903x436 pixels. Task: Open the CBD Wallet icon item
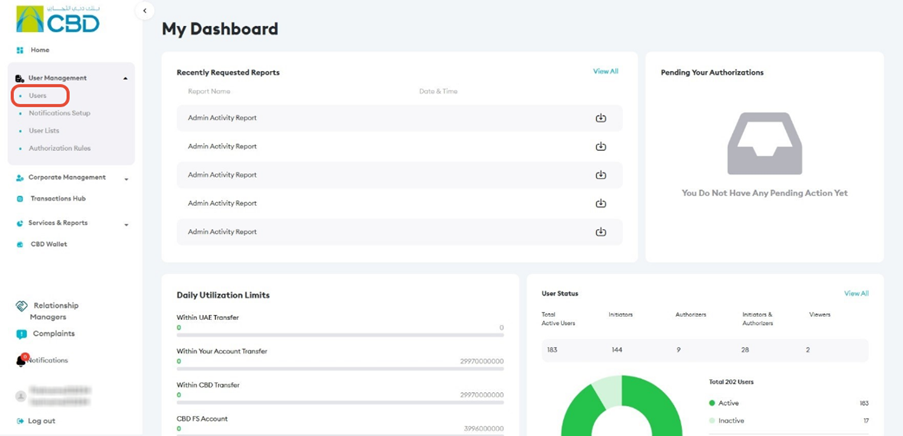20,244
